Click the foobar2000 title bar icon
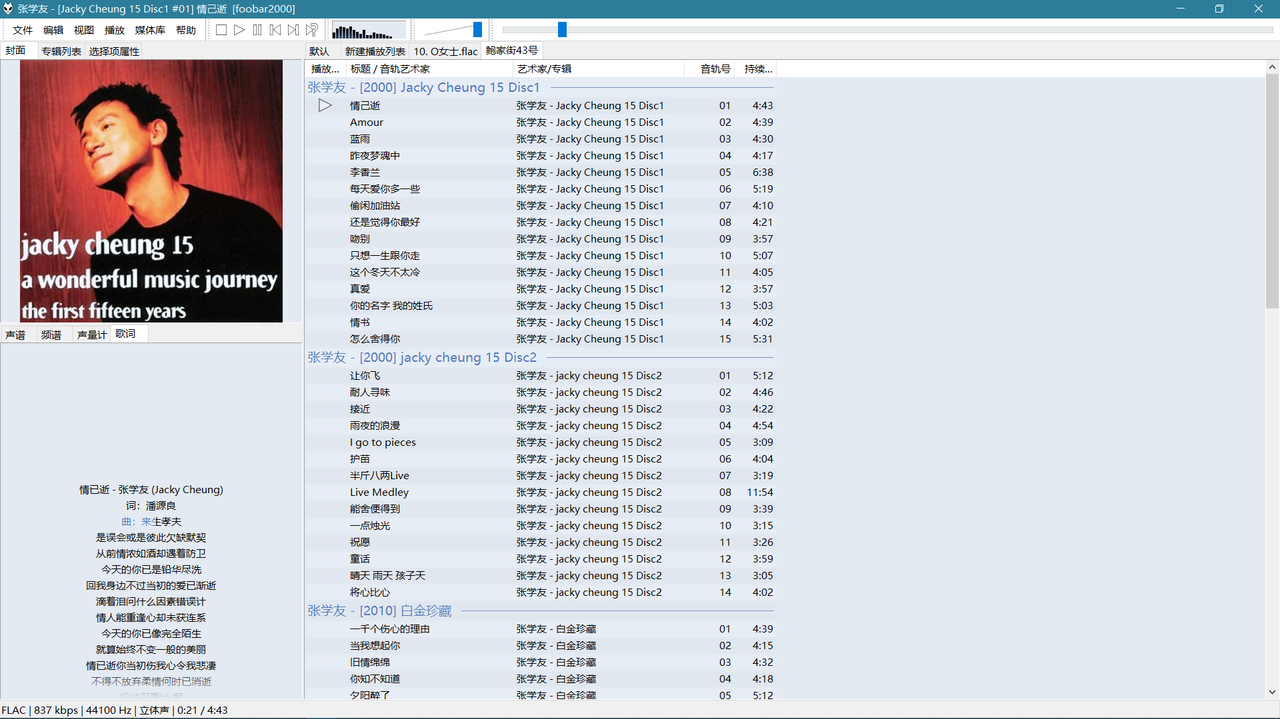 pos(8,8)
